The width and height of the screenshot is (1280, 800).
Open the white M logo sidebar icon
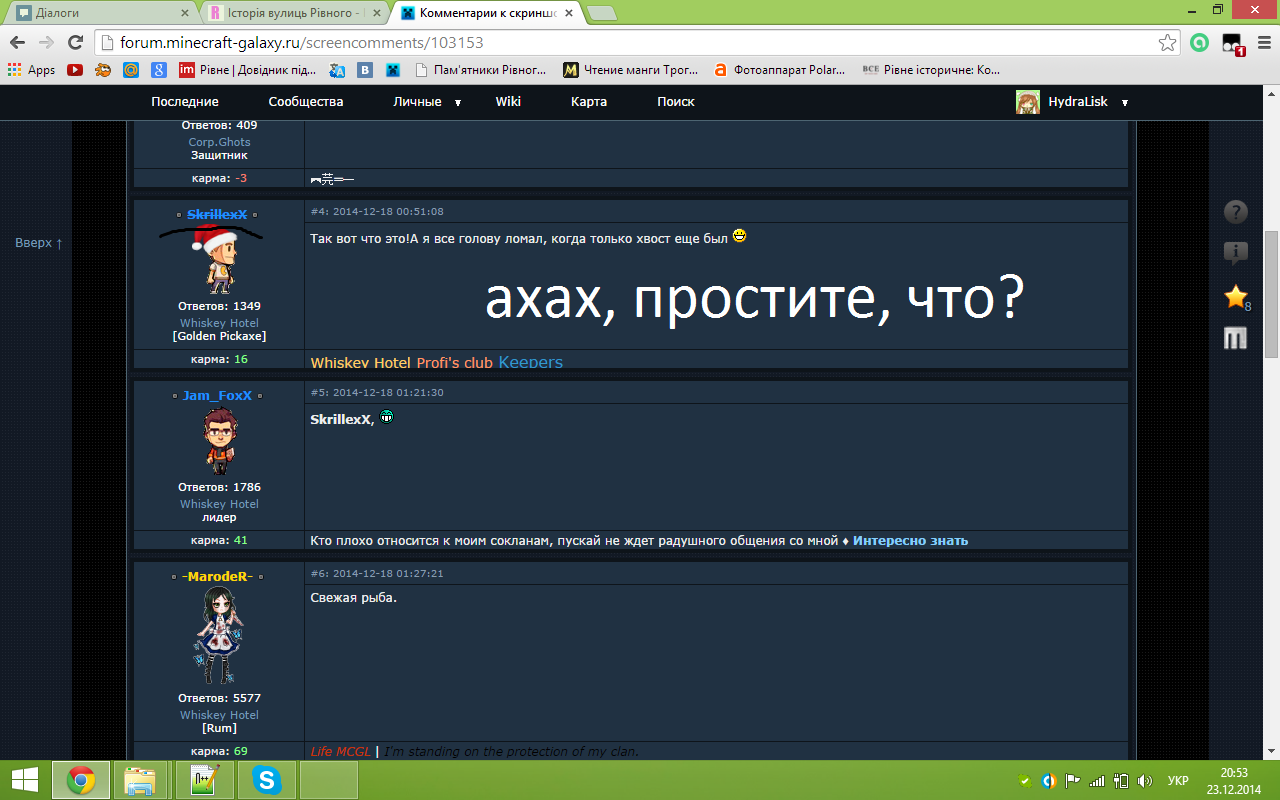click(x=1236, y=339)
